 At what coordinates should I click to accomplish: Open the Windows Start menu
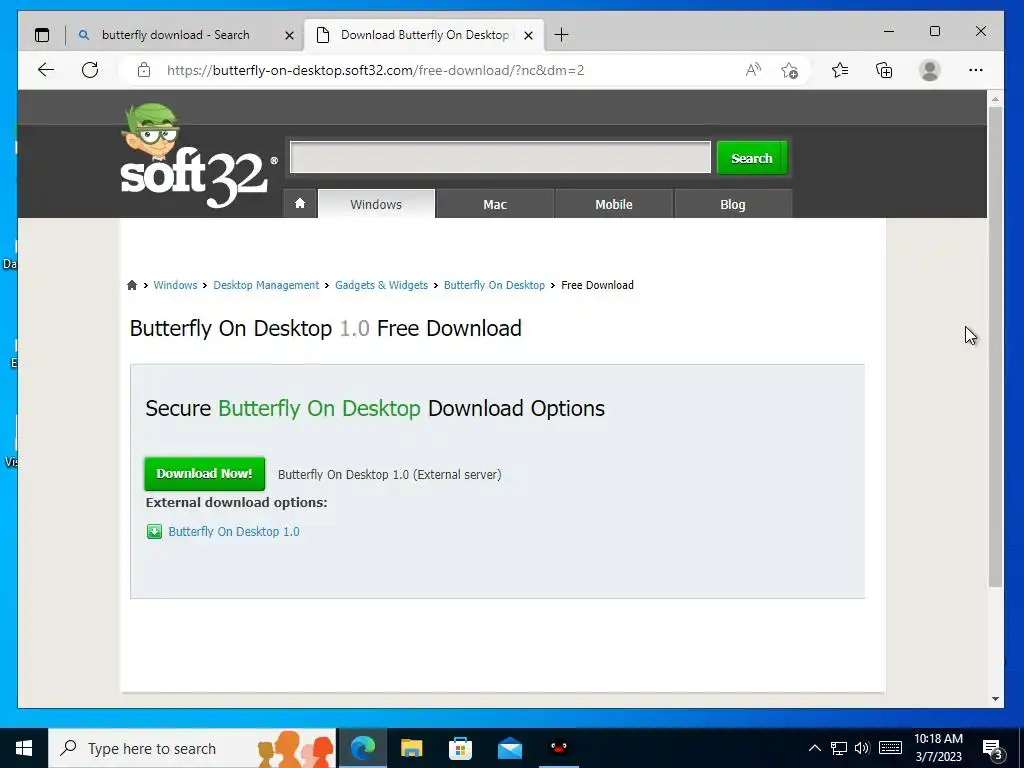[x=24, y=748]
